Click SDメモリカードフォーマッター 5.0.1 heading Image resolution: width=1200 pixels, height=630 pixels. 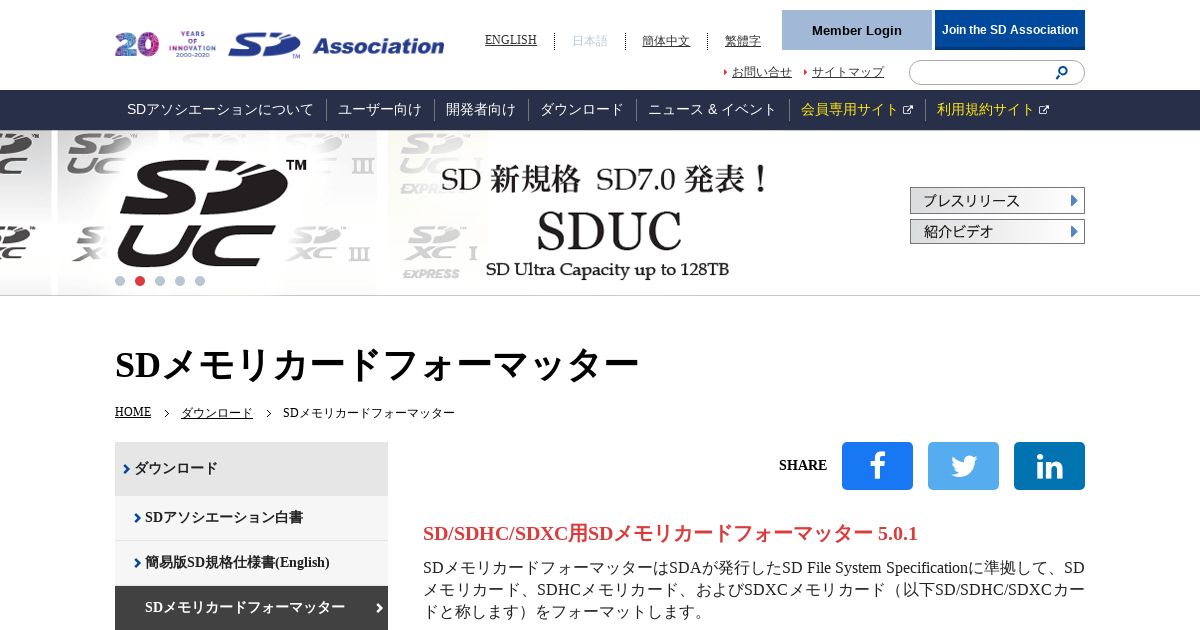(670, 533)
